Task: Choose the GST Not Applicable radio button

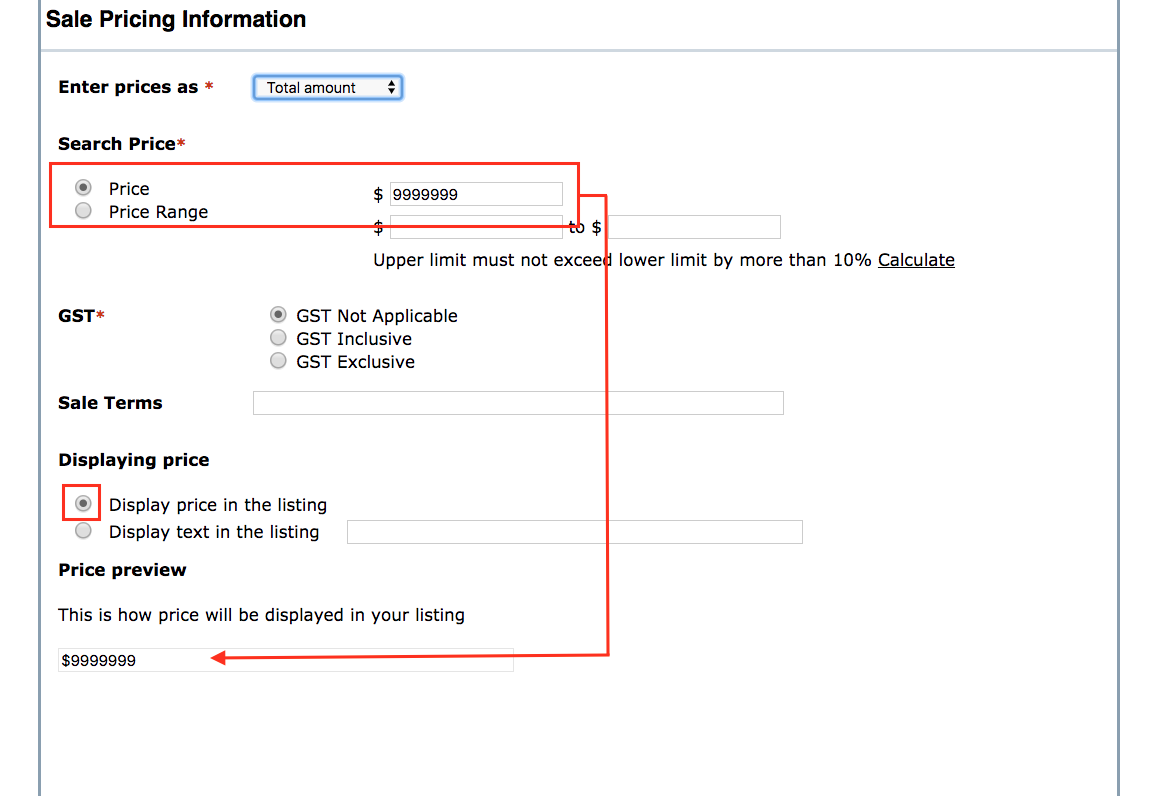Action: point(278,315)
